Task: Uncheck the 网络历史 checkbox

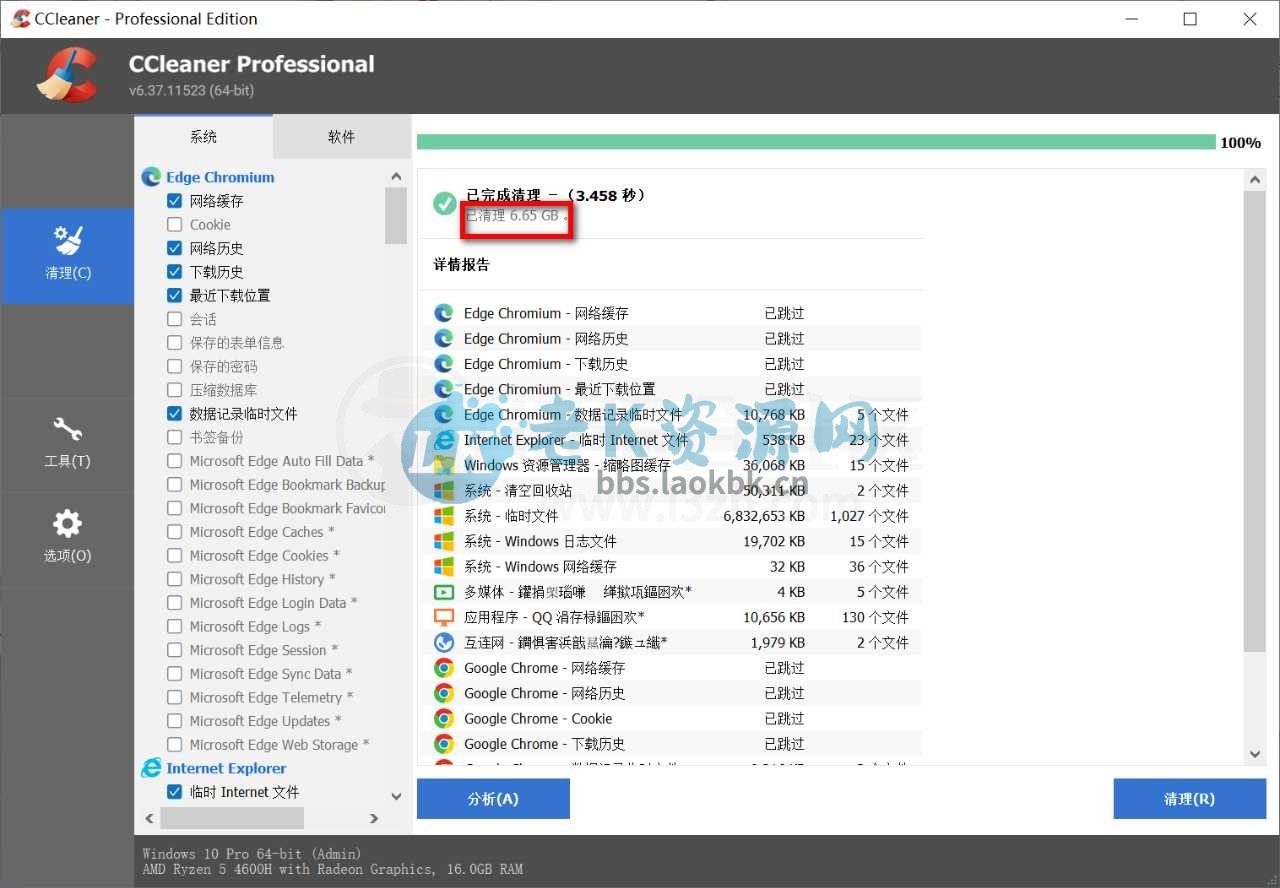Action: pyautogui.click(x=174, y=248)
